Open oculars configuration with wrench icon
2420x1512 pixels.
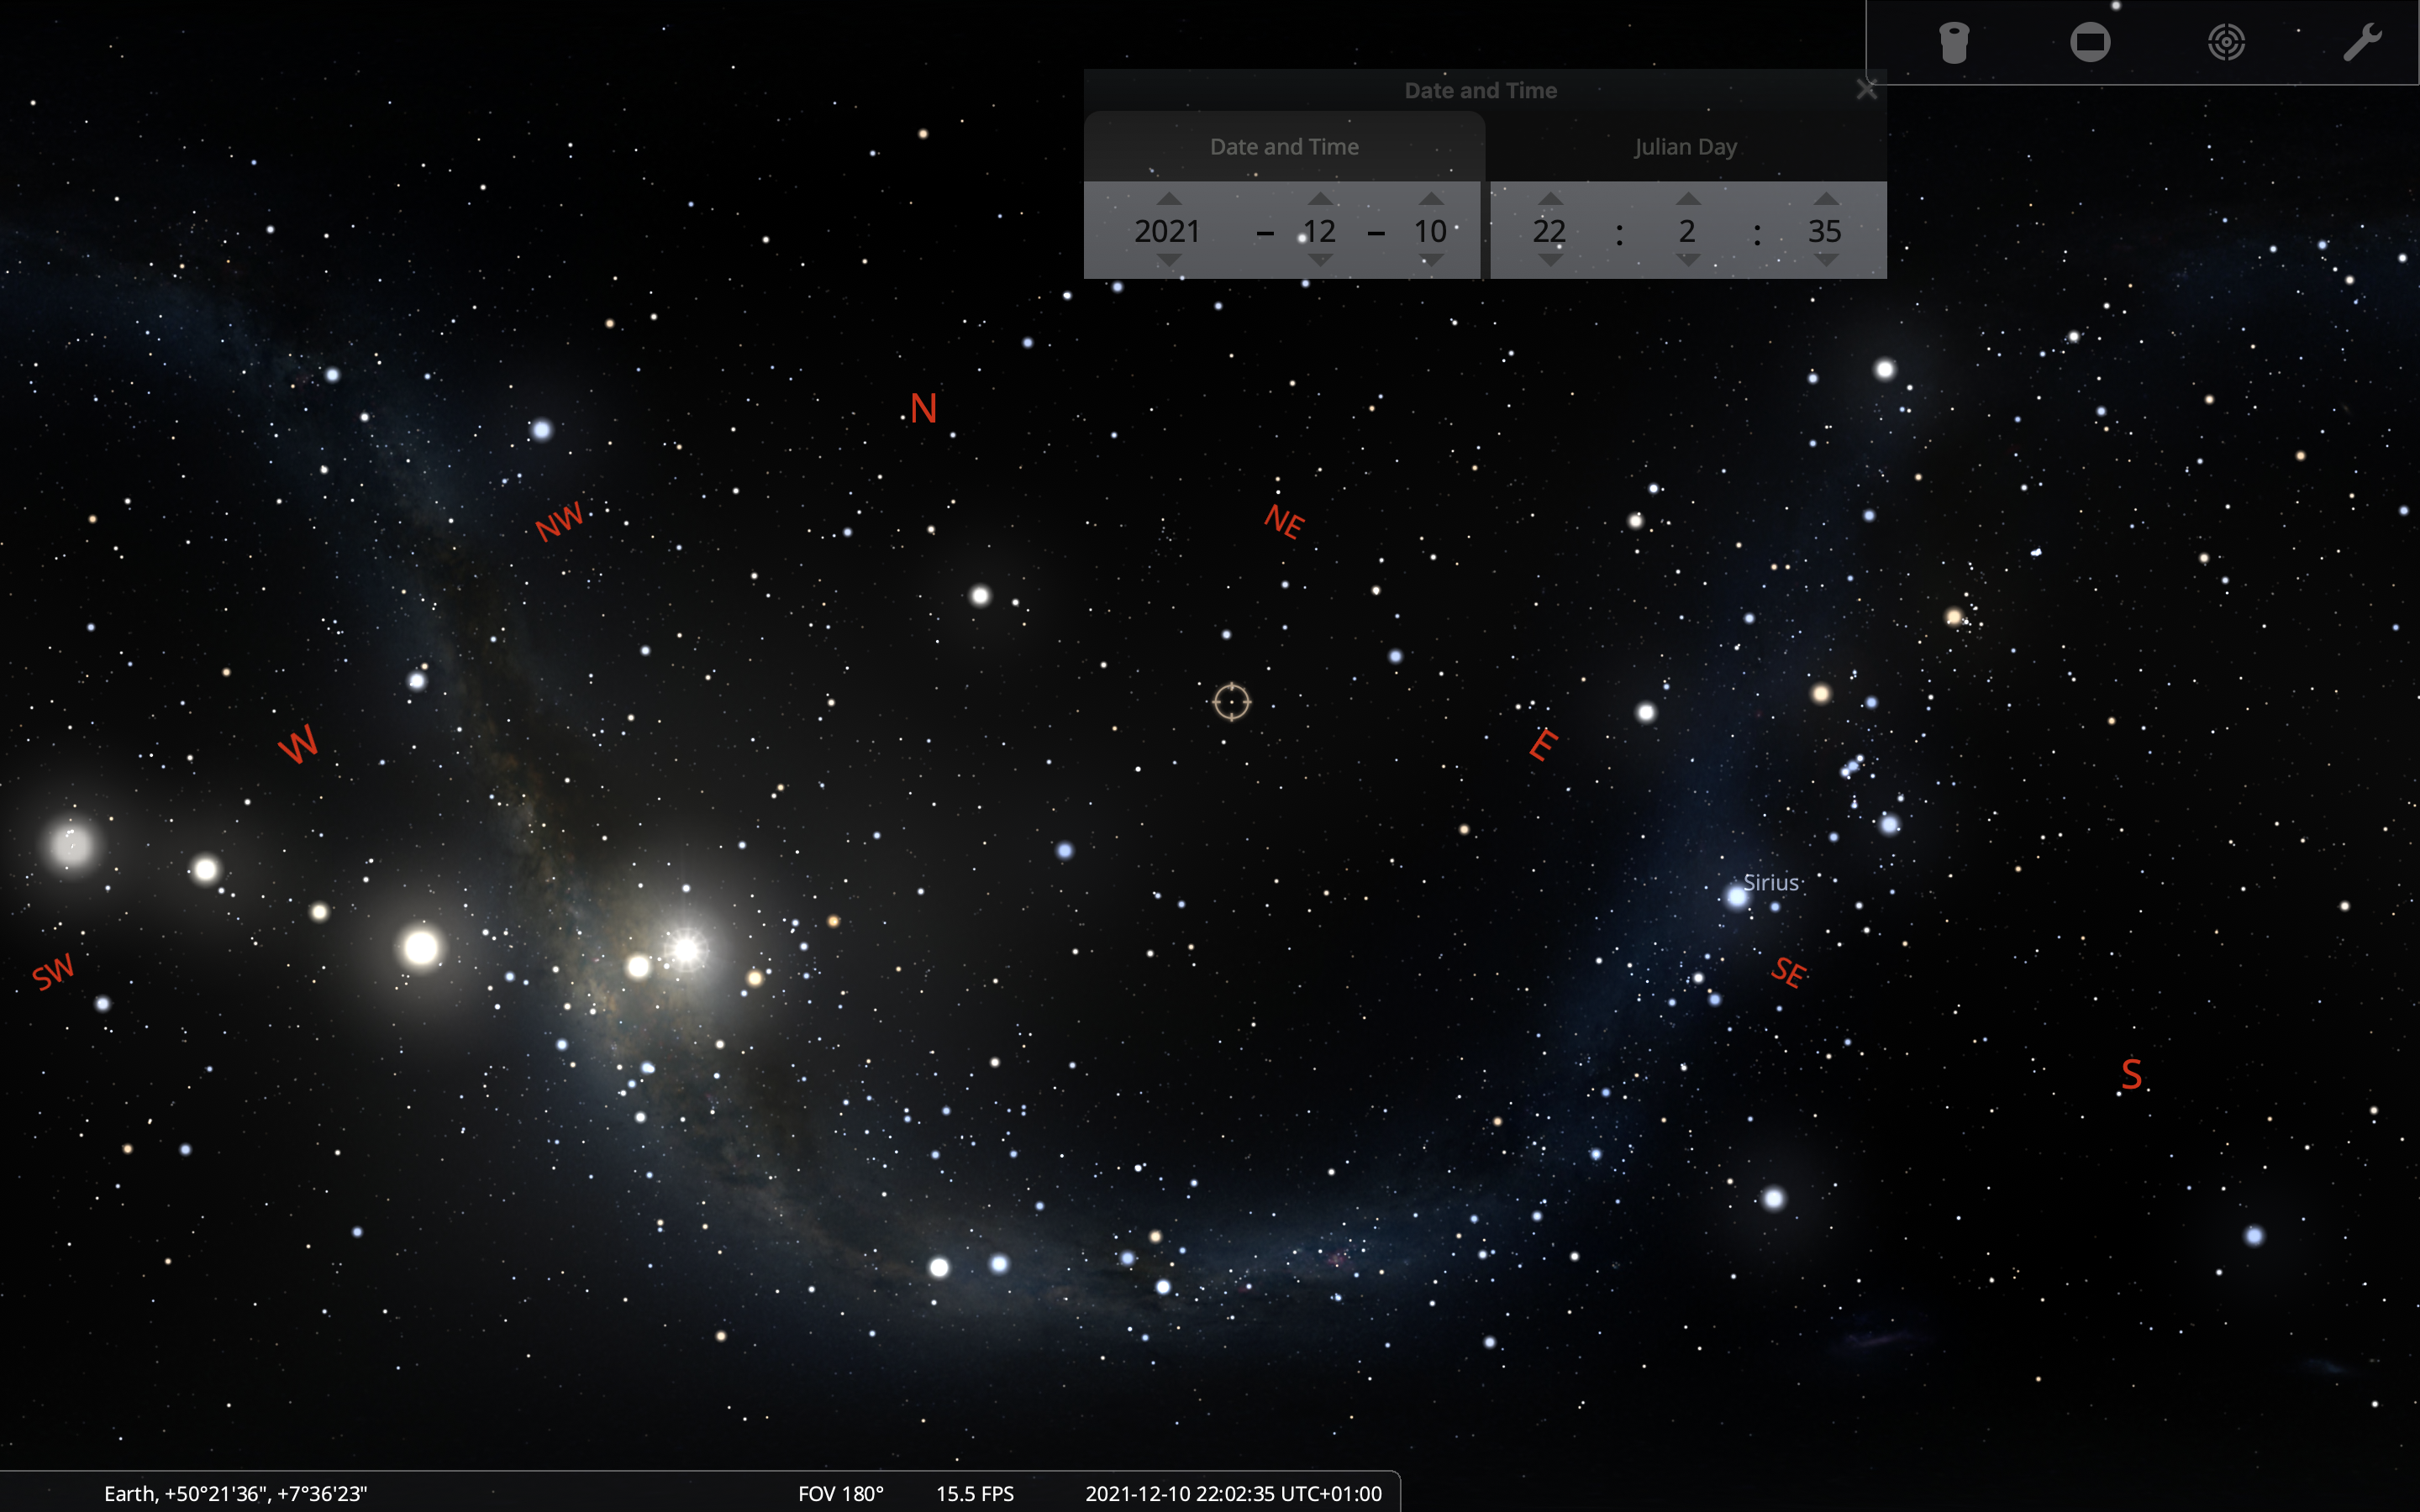2362,43
